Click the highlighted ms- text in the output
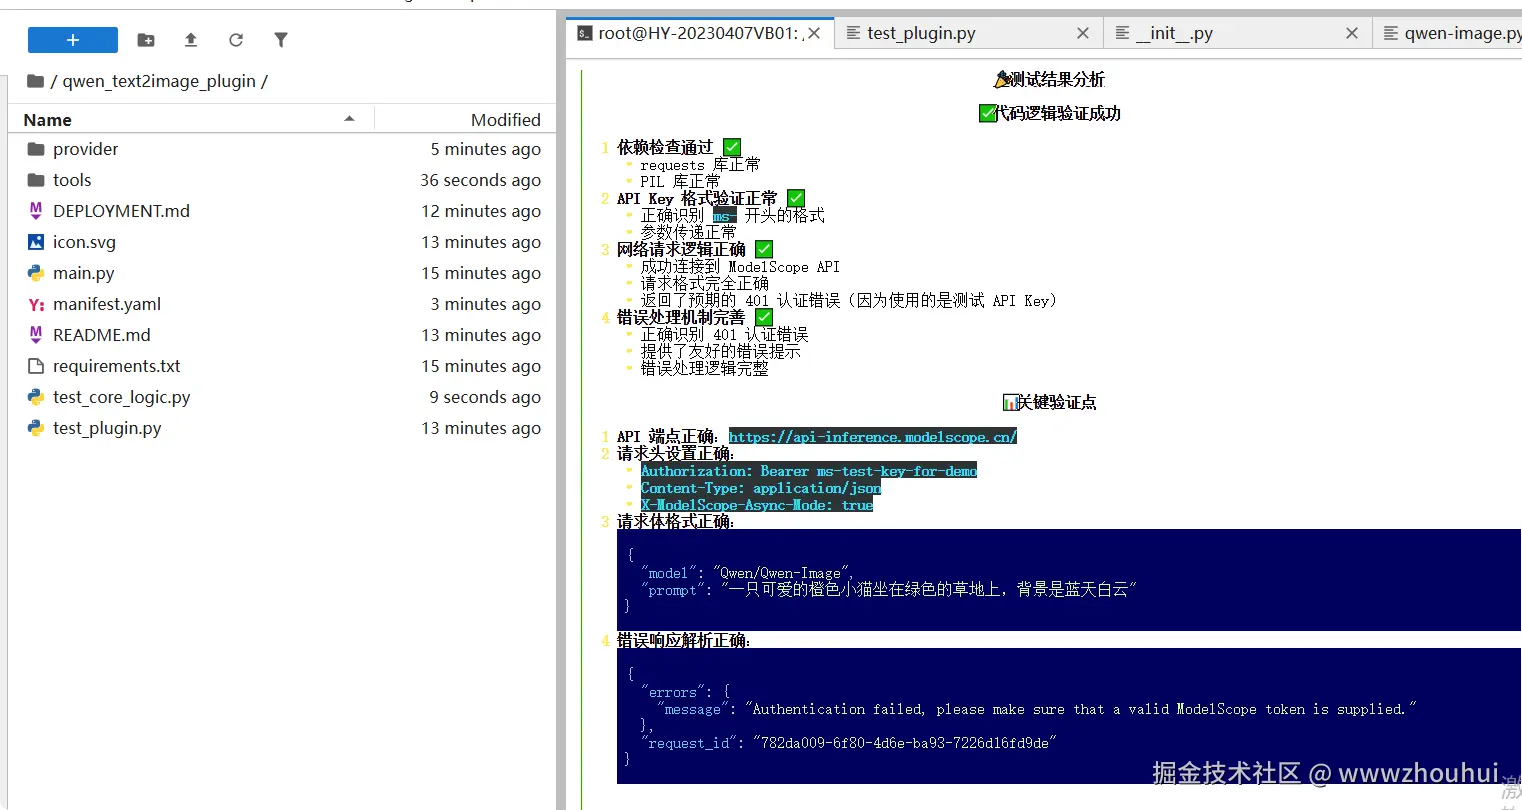This screenshot has width=1522, height=810. point(724,215)
